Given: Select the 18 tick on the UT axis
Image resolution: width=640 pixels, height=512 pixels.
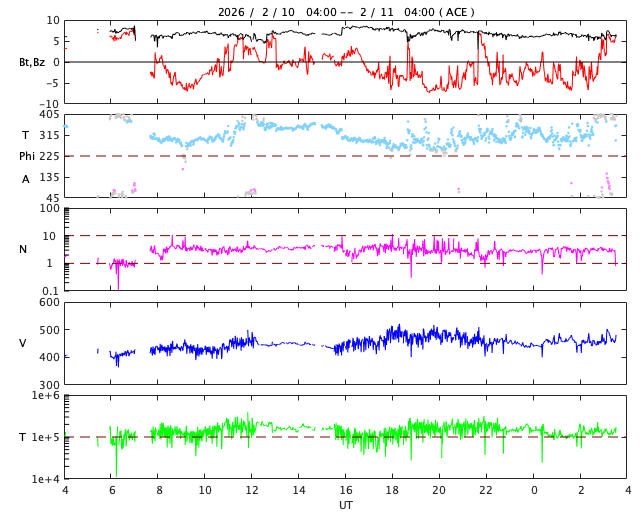Looking at the screenshot, I should tap(393, 491).
